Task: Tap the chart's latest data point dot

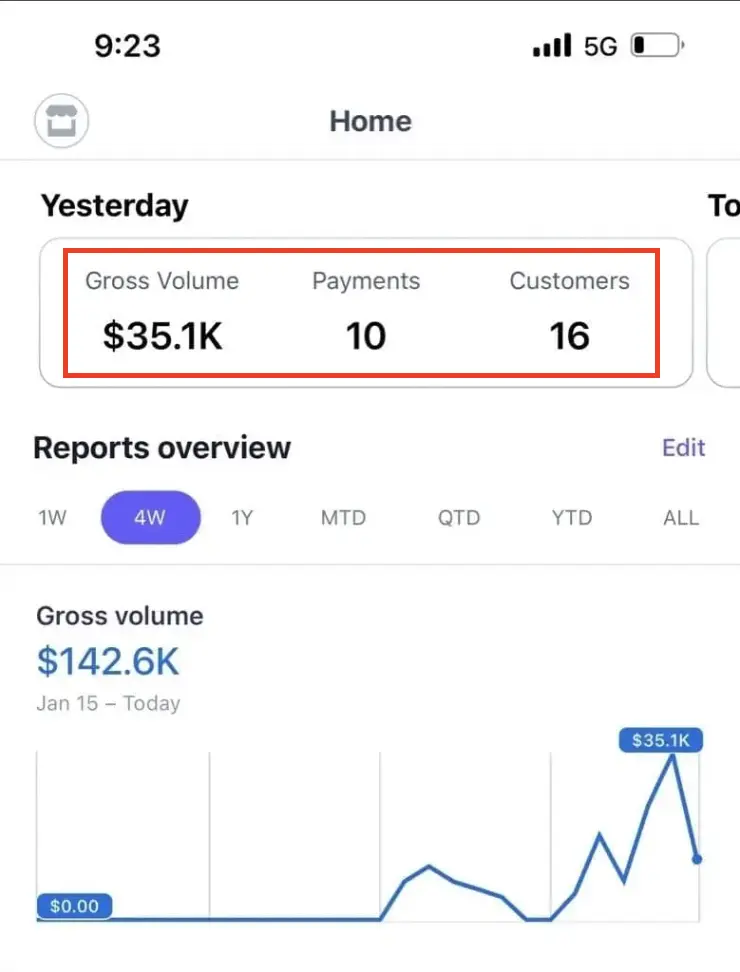Action: point(697,858)
